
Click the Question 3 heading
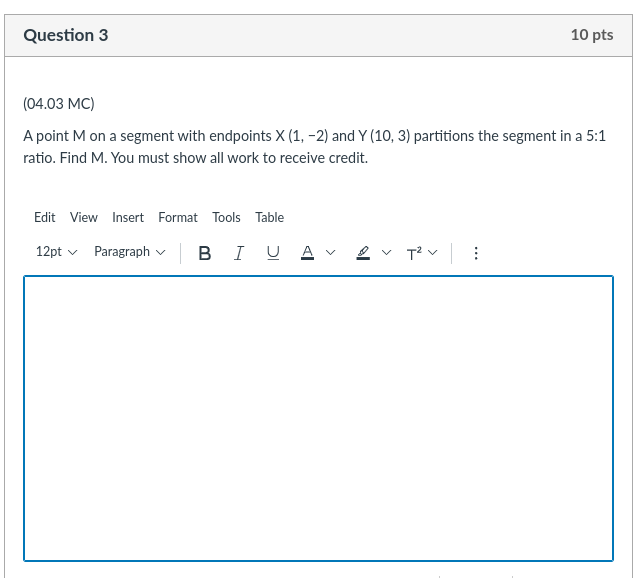pos(66,35)
